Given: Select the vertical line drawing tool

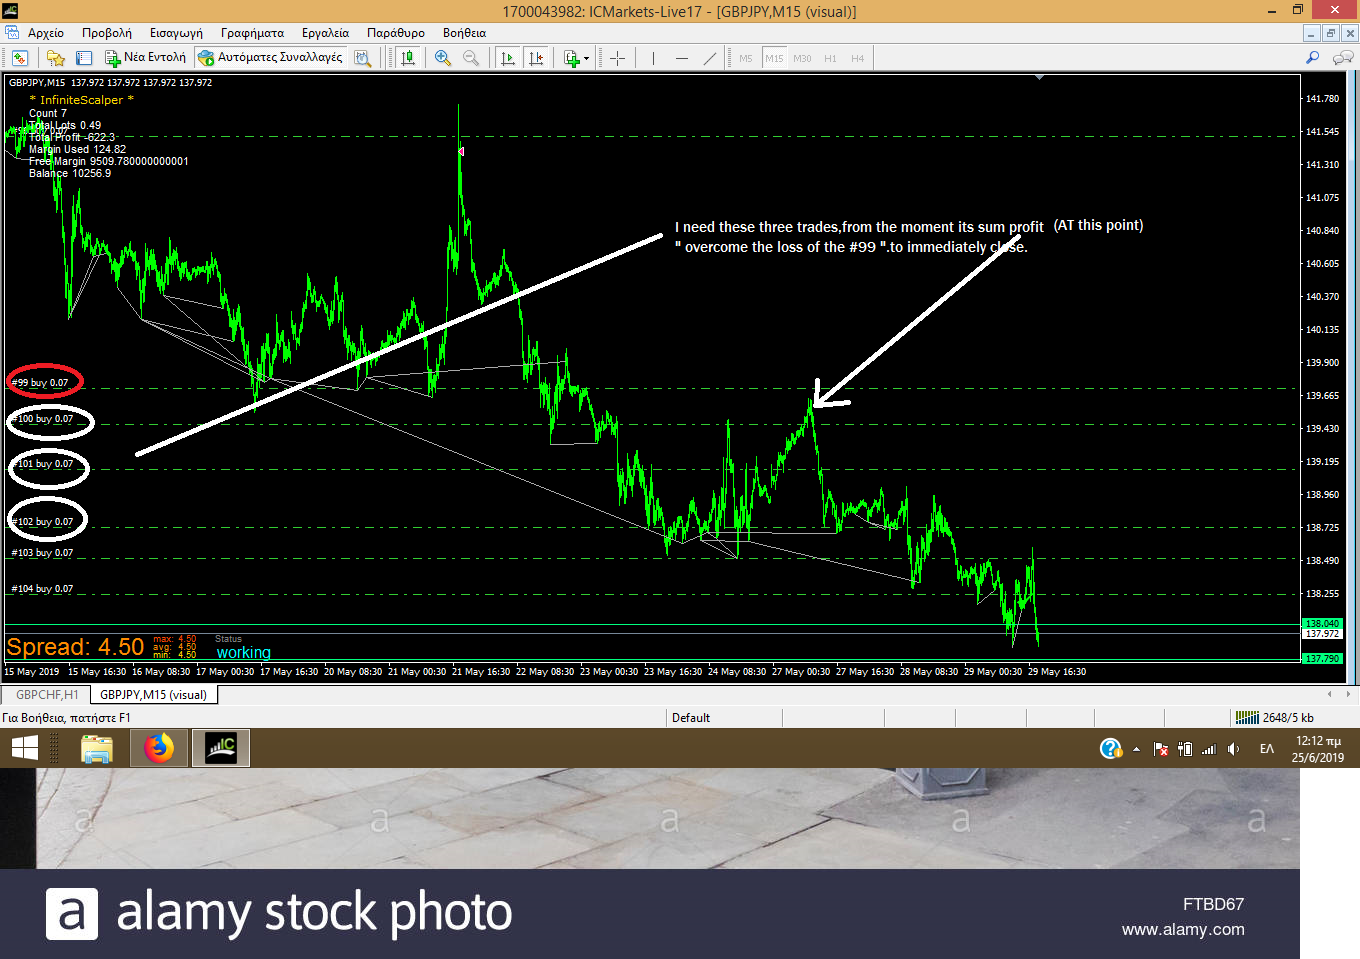Looking at the screenshot, I should 653,58.
